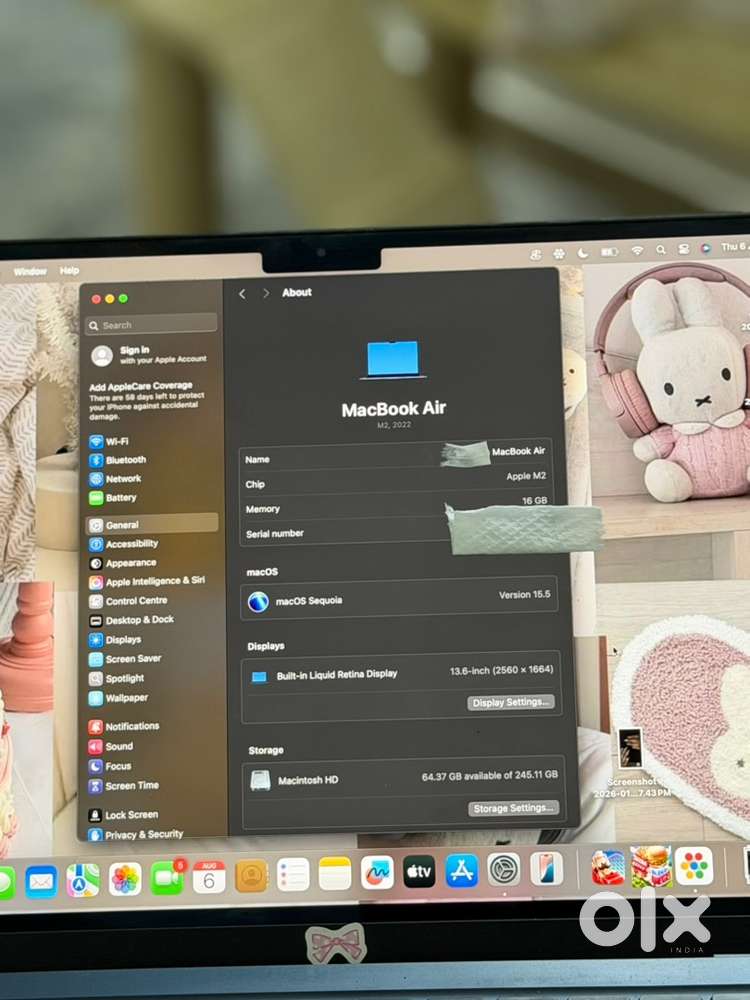
Task: Click the Focus moon icon in menu bar
Action: pyautogui.click(x=583, y=253)
